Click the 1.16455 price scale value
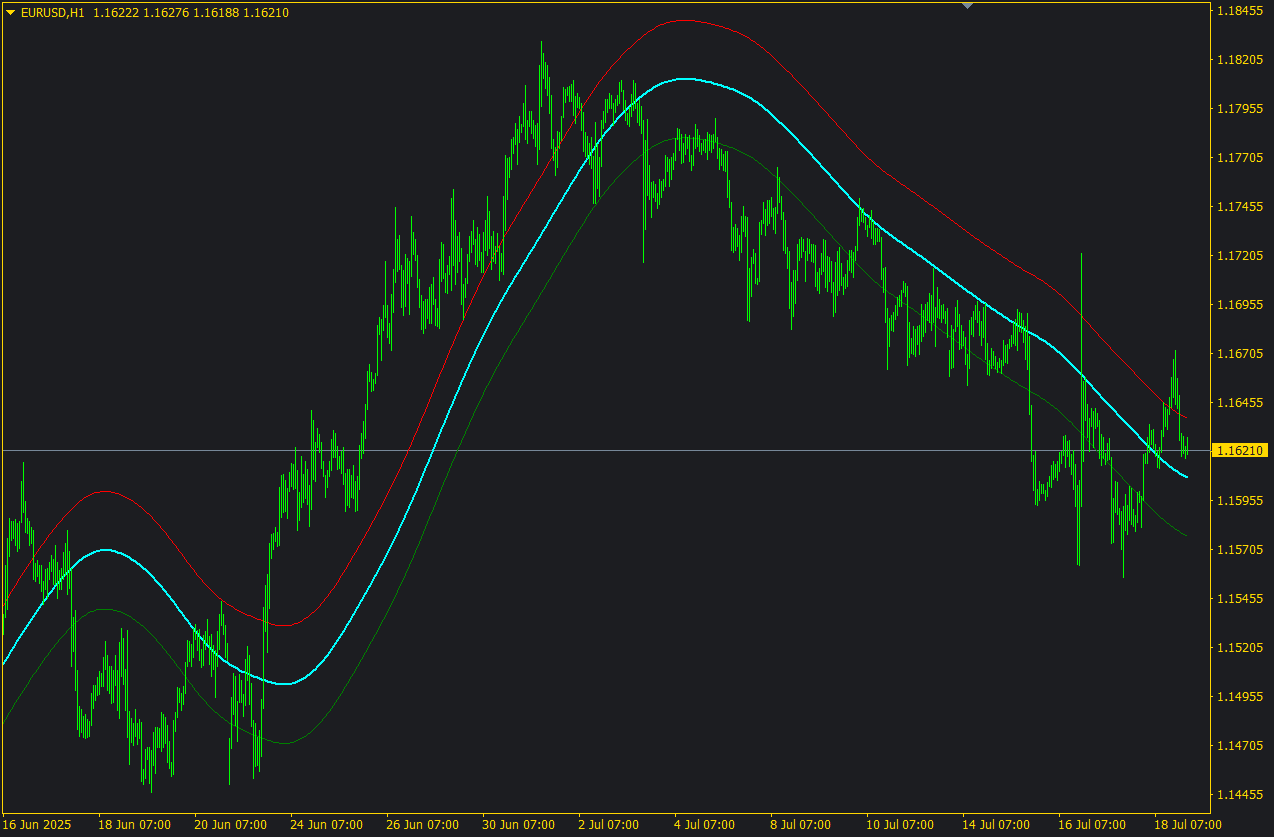 [x=1240, y=402]
